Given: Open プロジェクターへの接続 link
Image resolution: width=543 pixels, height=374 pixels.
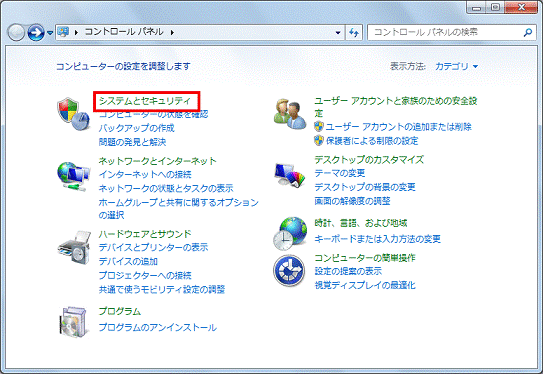Looking at the screenshot, I should [x=145, y=275].
